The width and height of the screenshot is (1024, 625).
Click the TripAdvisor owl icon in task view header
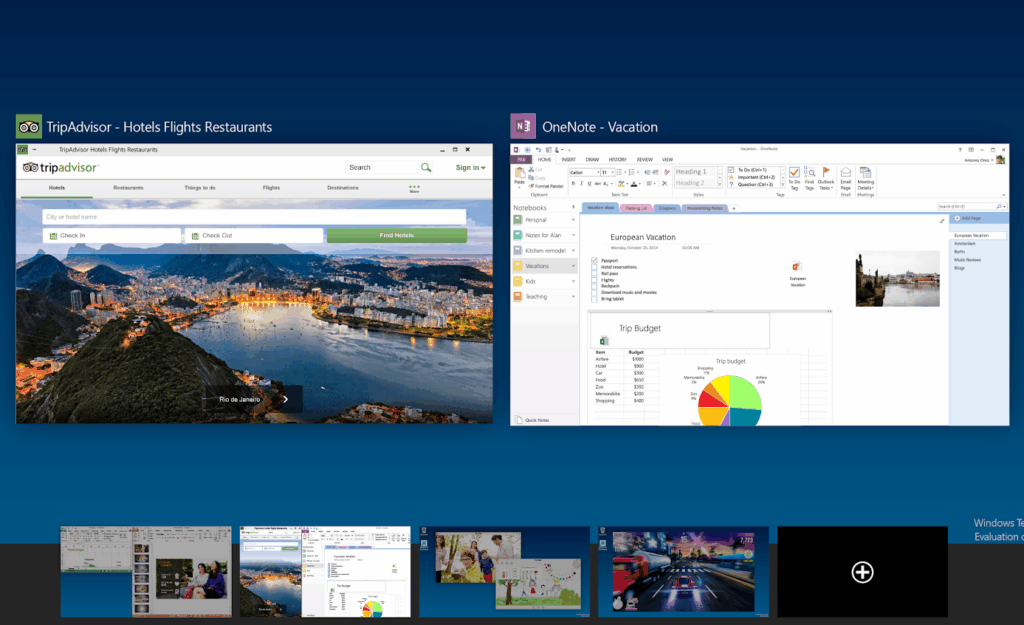pos(29,127)
